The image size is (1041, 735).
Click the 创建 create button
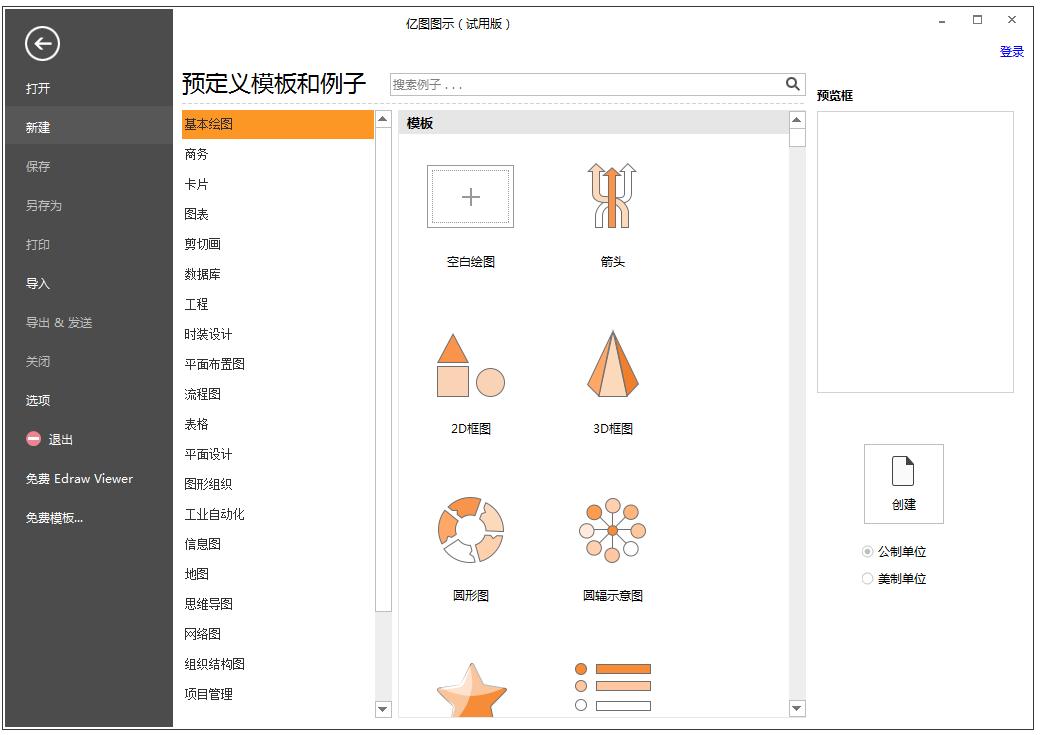[902, 484]
